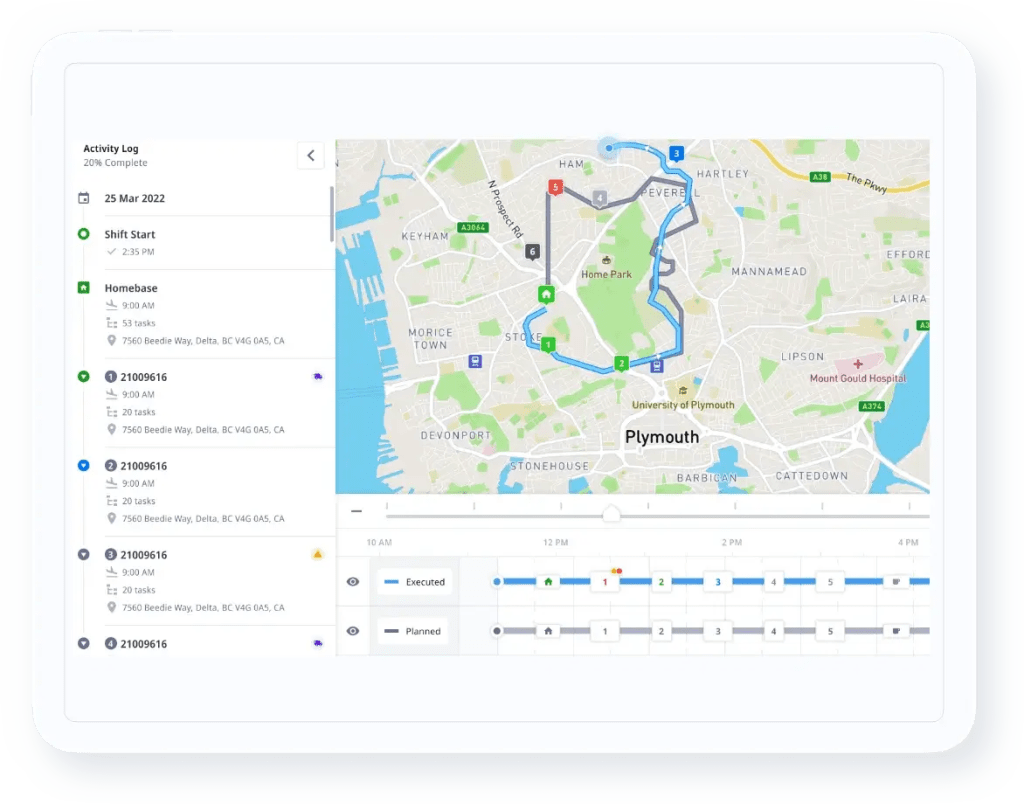Hide the Planned route with its eye toggle
The image size is (1024, 804).
352,630
